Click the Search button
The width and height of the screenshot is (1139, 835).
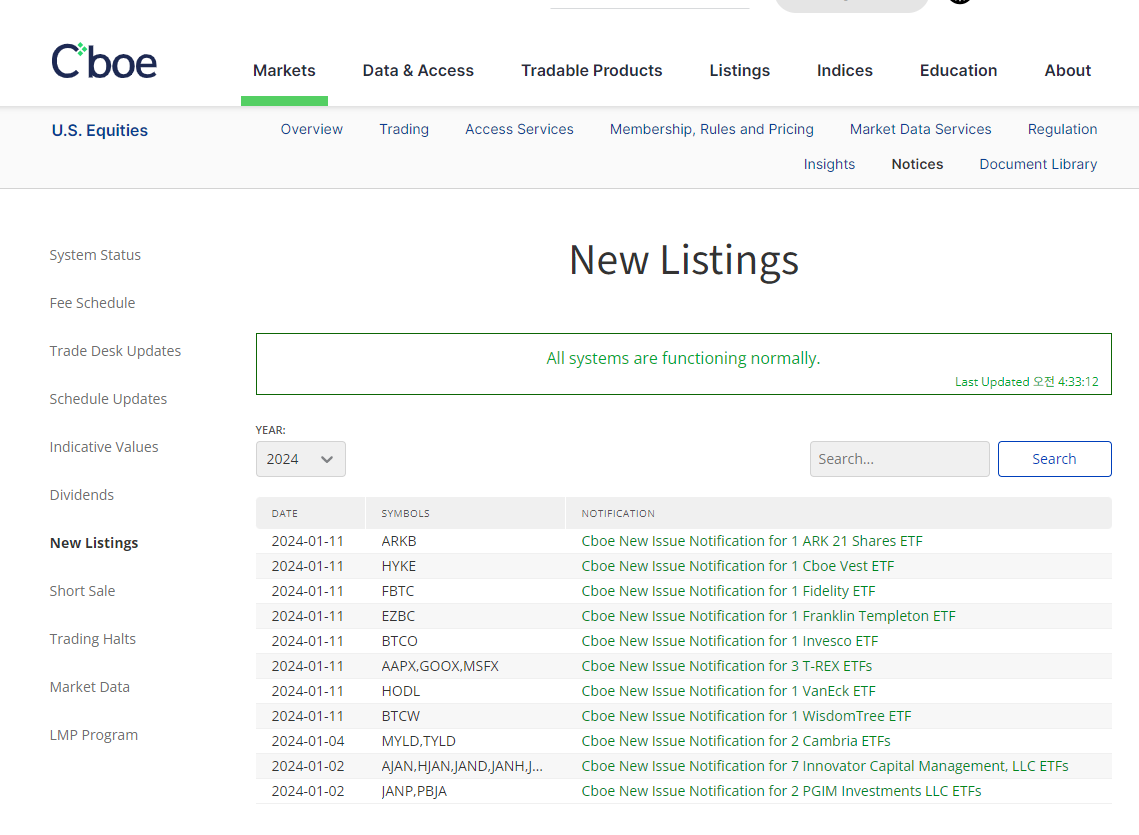tap(1054, 459)
